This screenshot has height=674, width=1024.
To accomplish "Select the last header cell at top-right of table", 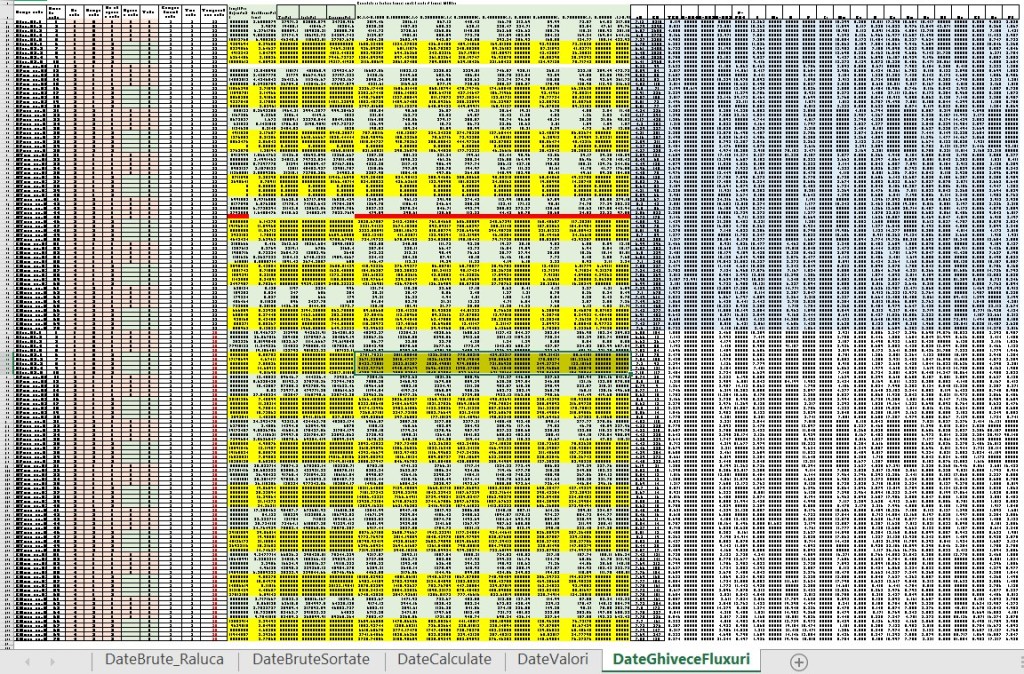I will (1012, 14).
